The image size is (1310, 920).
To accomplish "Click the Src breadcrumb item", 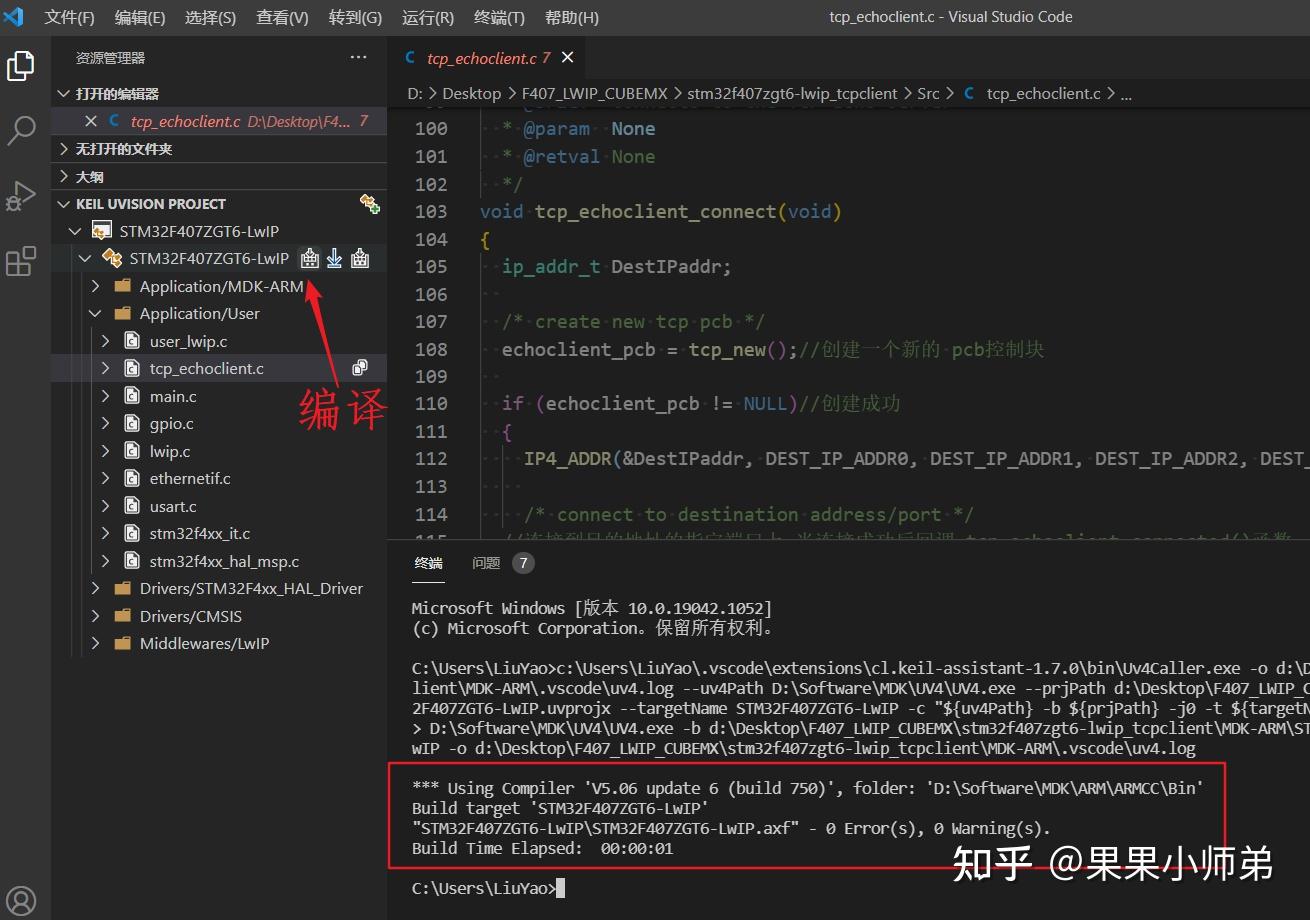I will [x=928, y=93].
